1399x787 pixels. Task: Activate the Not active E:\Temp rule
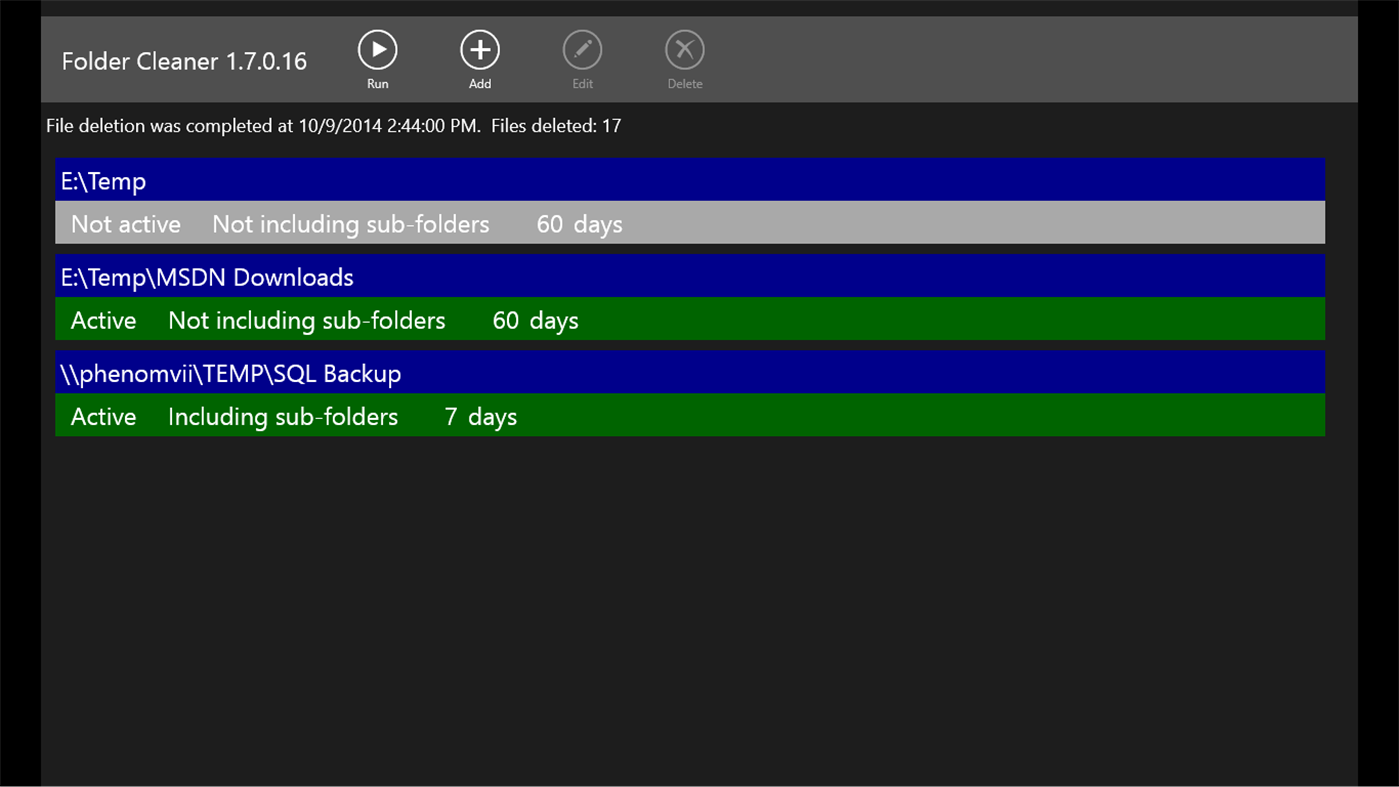click(125, 224)
